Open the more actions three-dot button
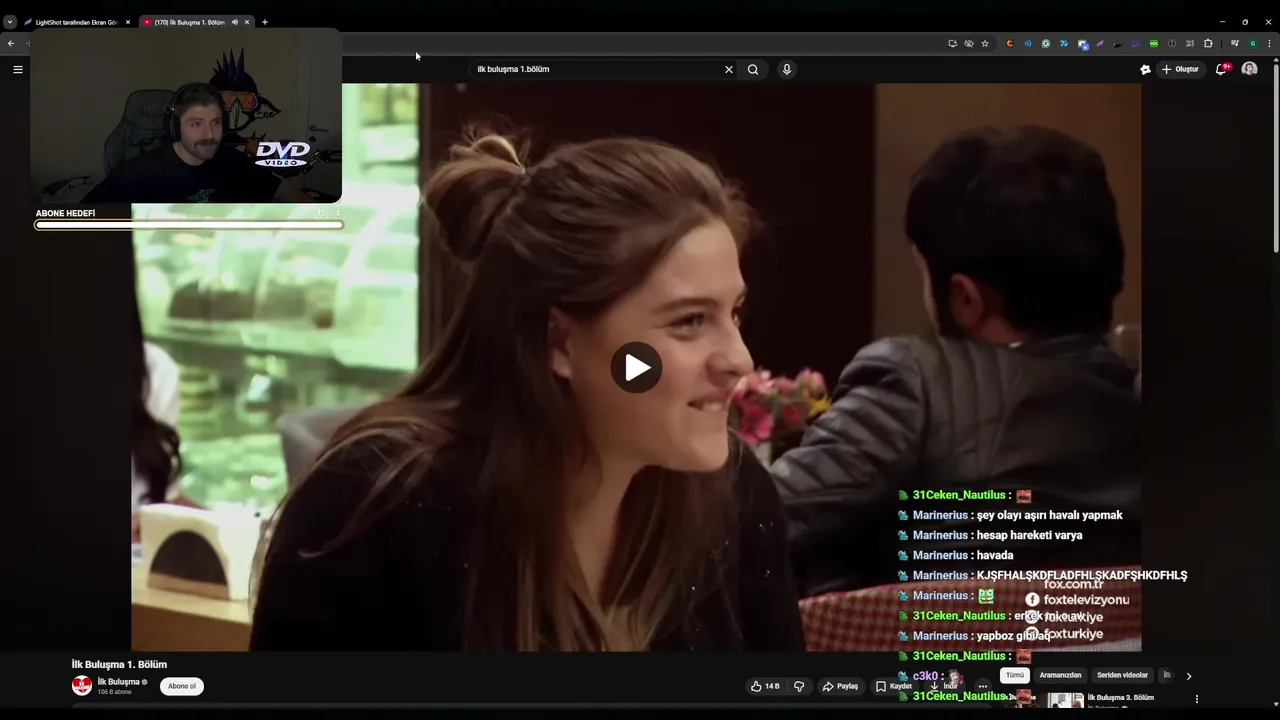The image size is (1280, 720). coord(982,686)
